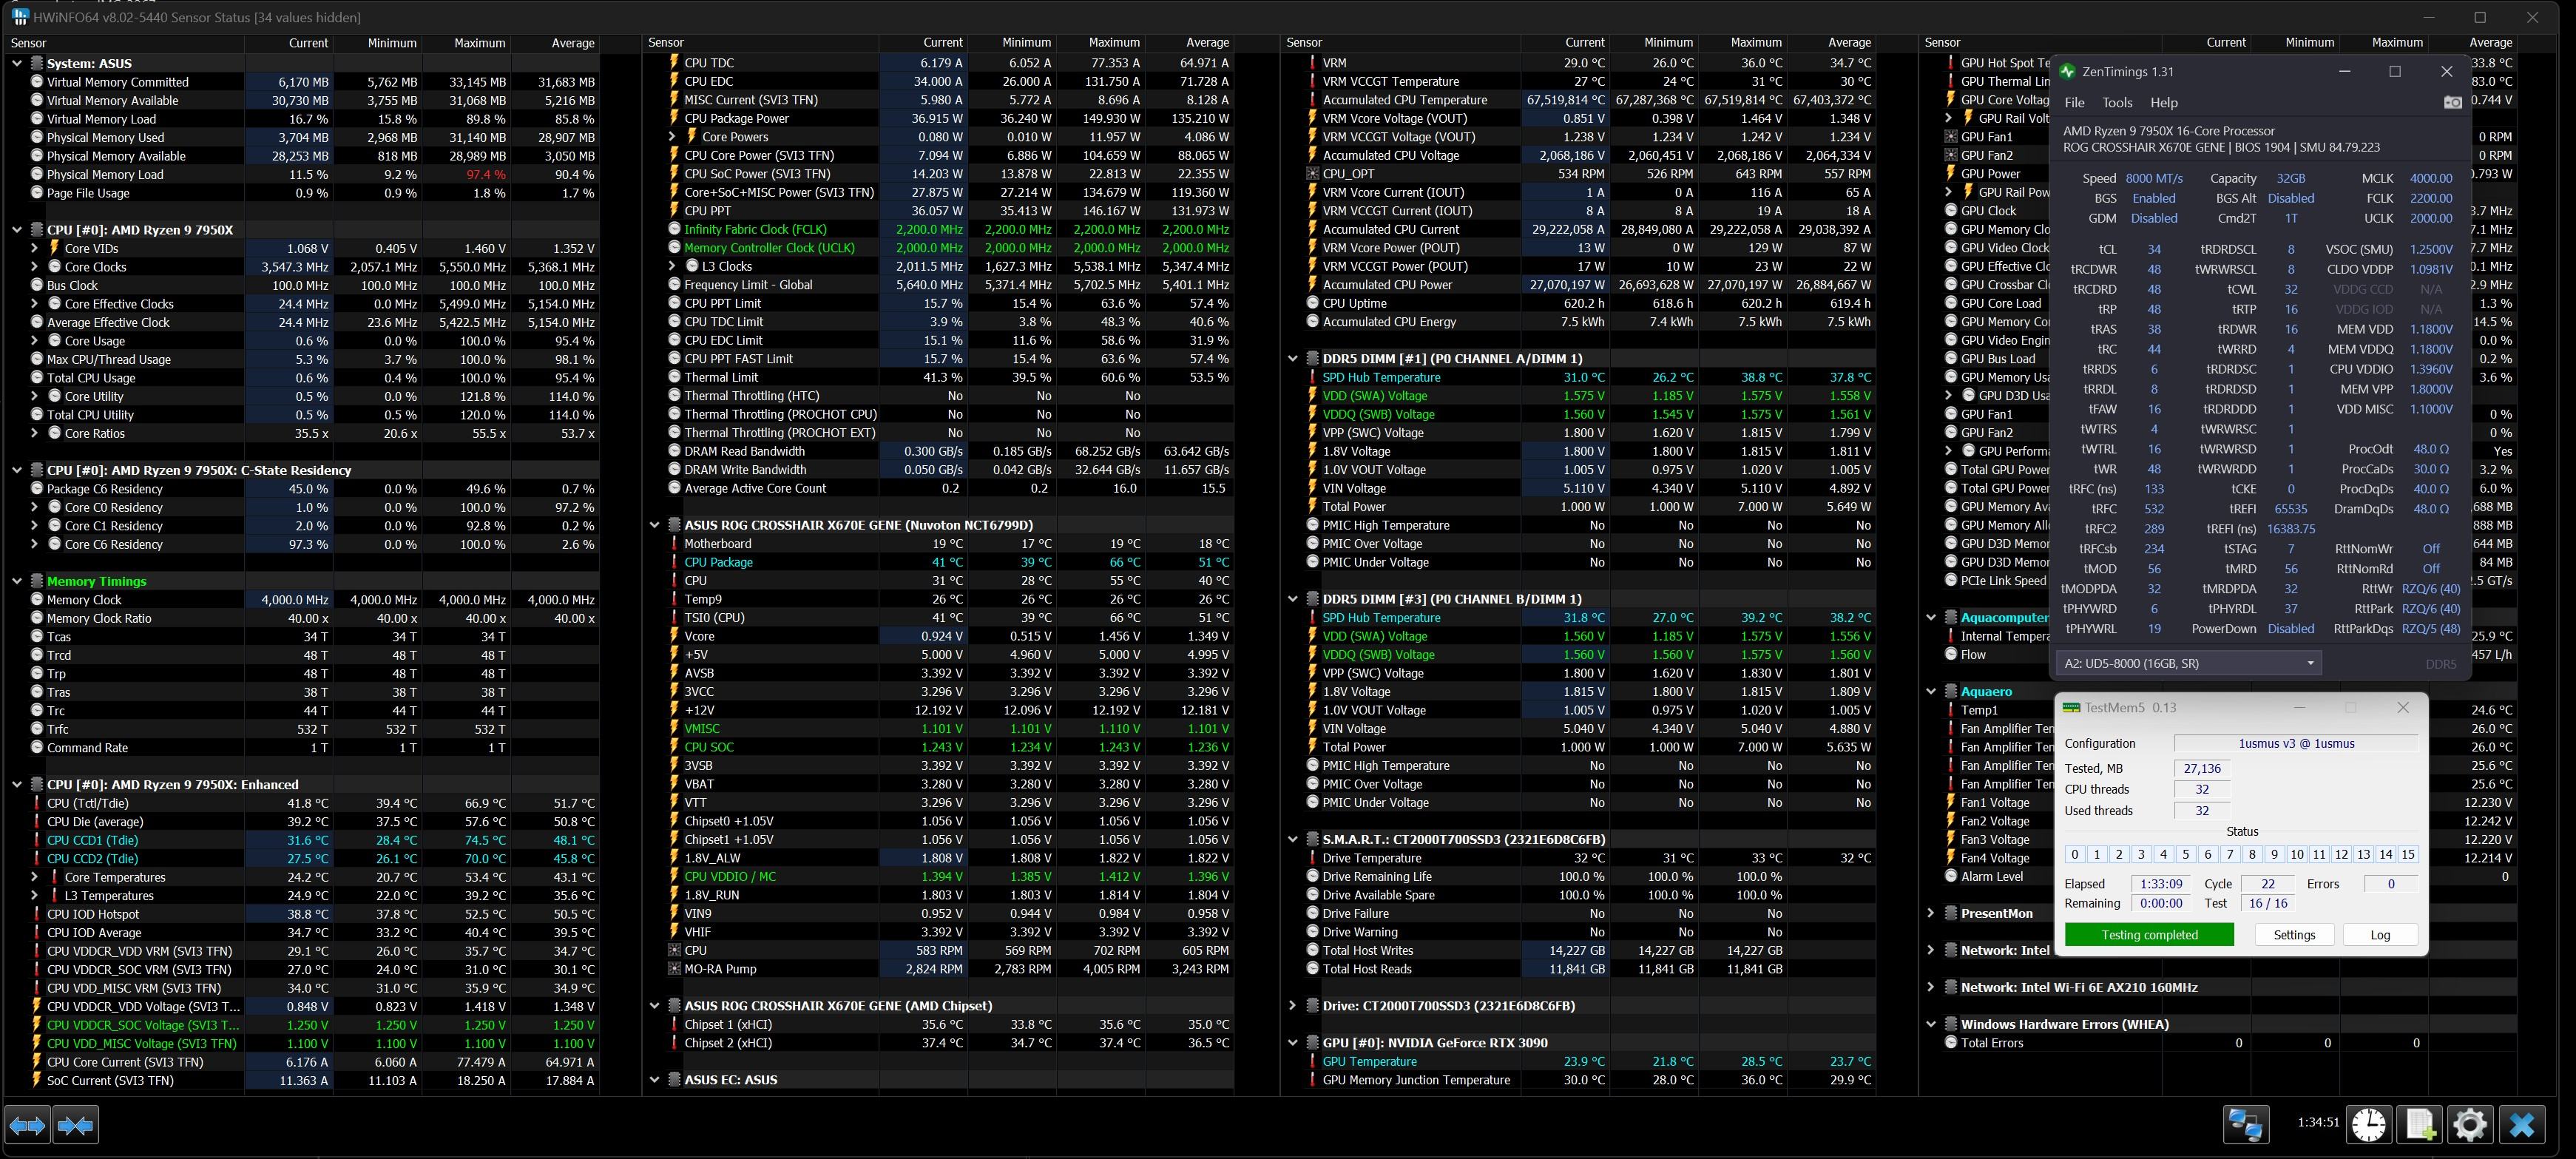
Task: Click the ZenTimings camera screenshot icon
Action: pos(2452,103)
